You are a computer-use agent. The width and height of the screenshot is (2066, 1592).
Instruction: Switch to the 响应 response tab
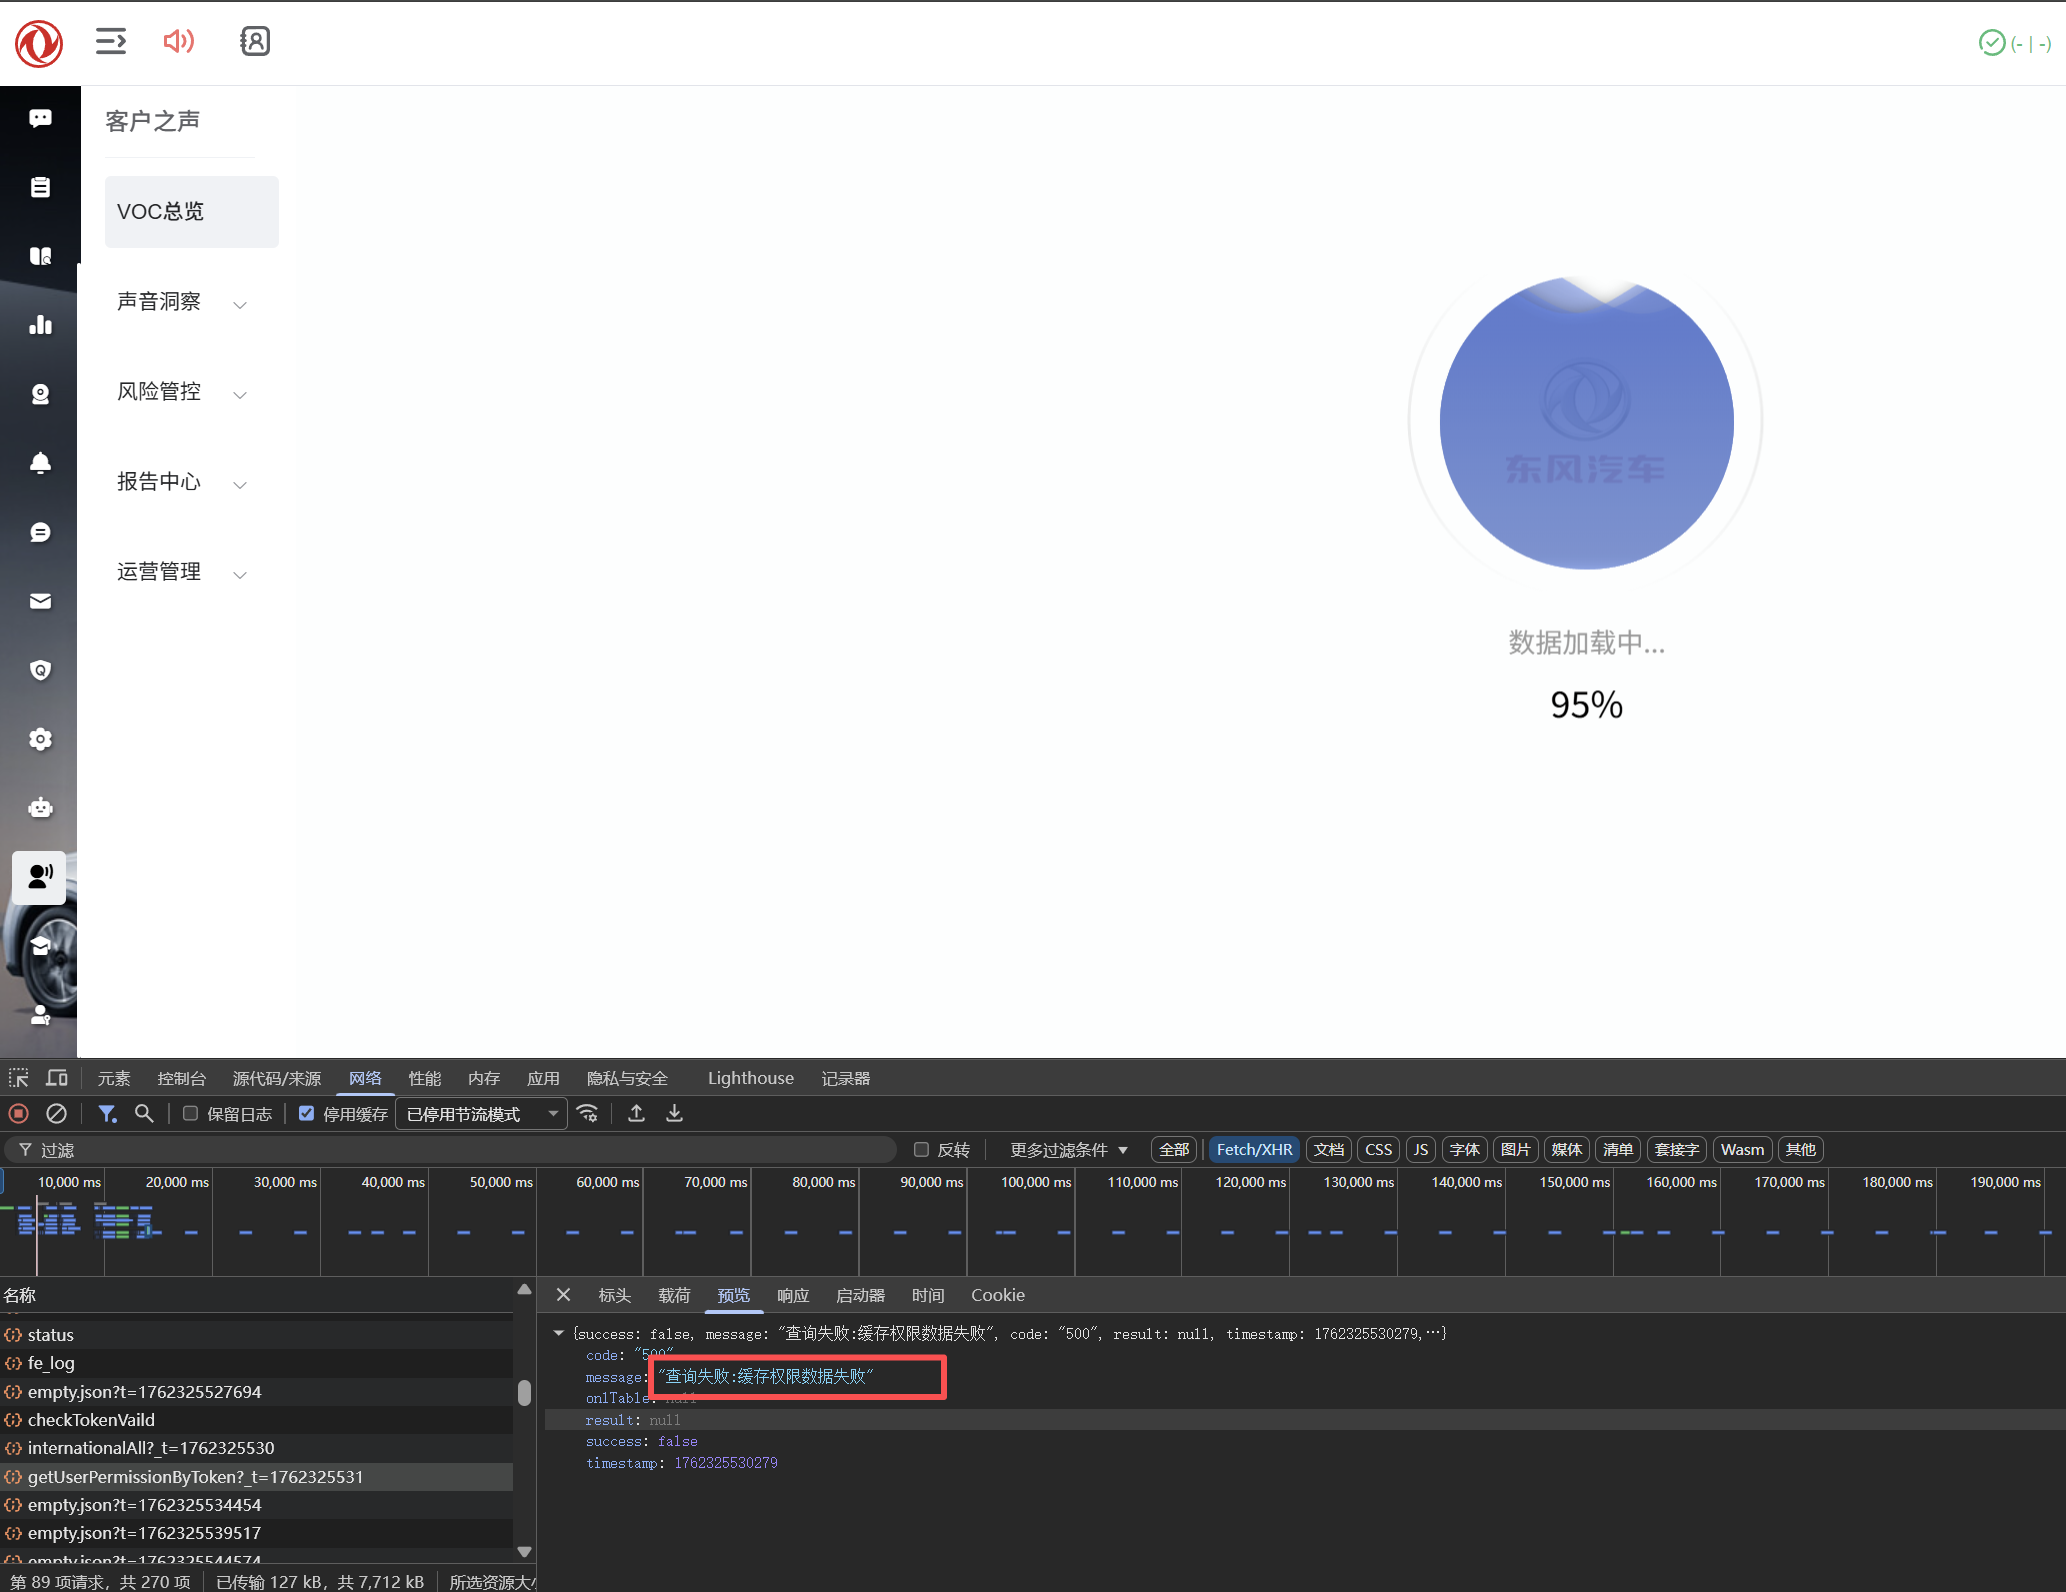point(792,1295)
